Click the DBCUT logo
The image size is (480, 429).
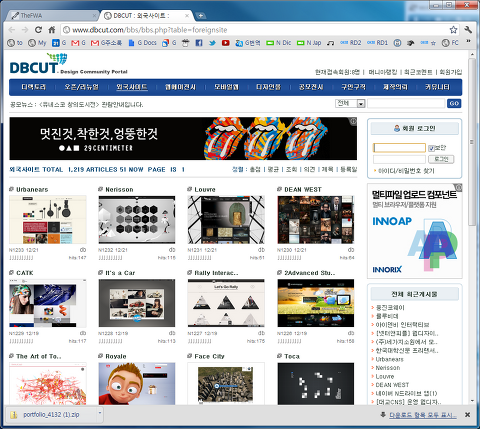point(38,64)
